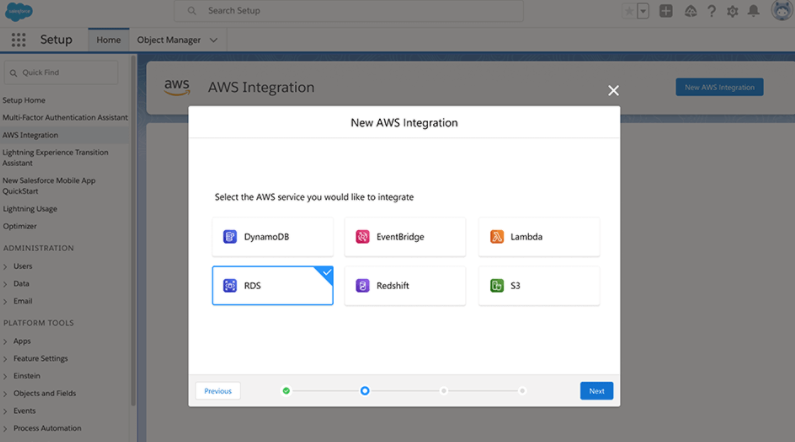Click the Redshift service icon
Viewport: 795px width, 442px height.
click(x=363, y=285)
